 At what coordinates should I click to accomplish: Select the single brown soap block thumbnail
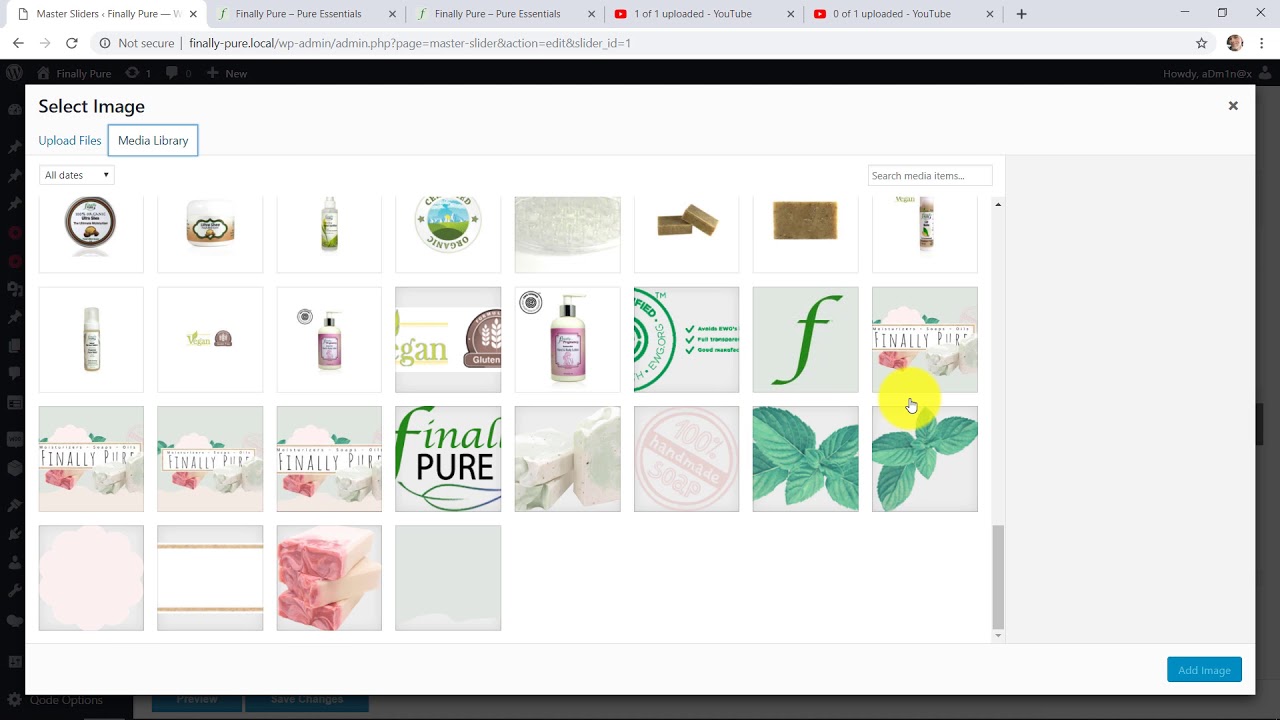[x=805, y=234]
